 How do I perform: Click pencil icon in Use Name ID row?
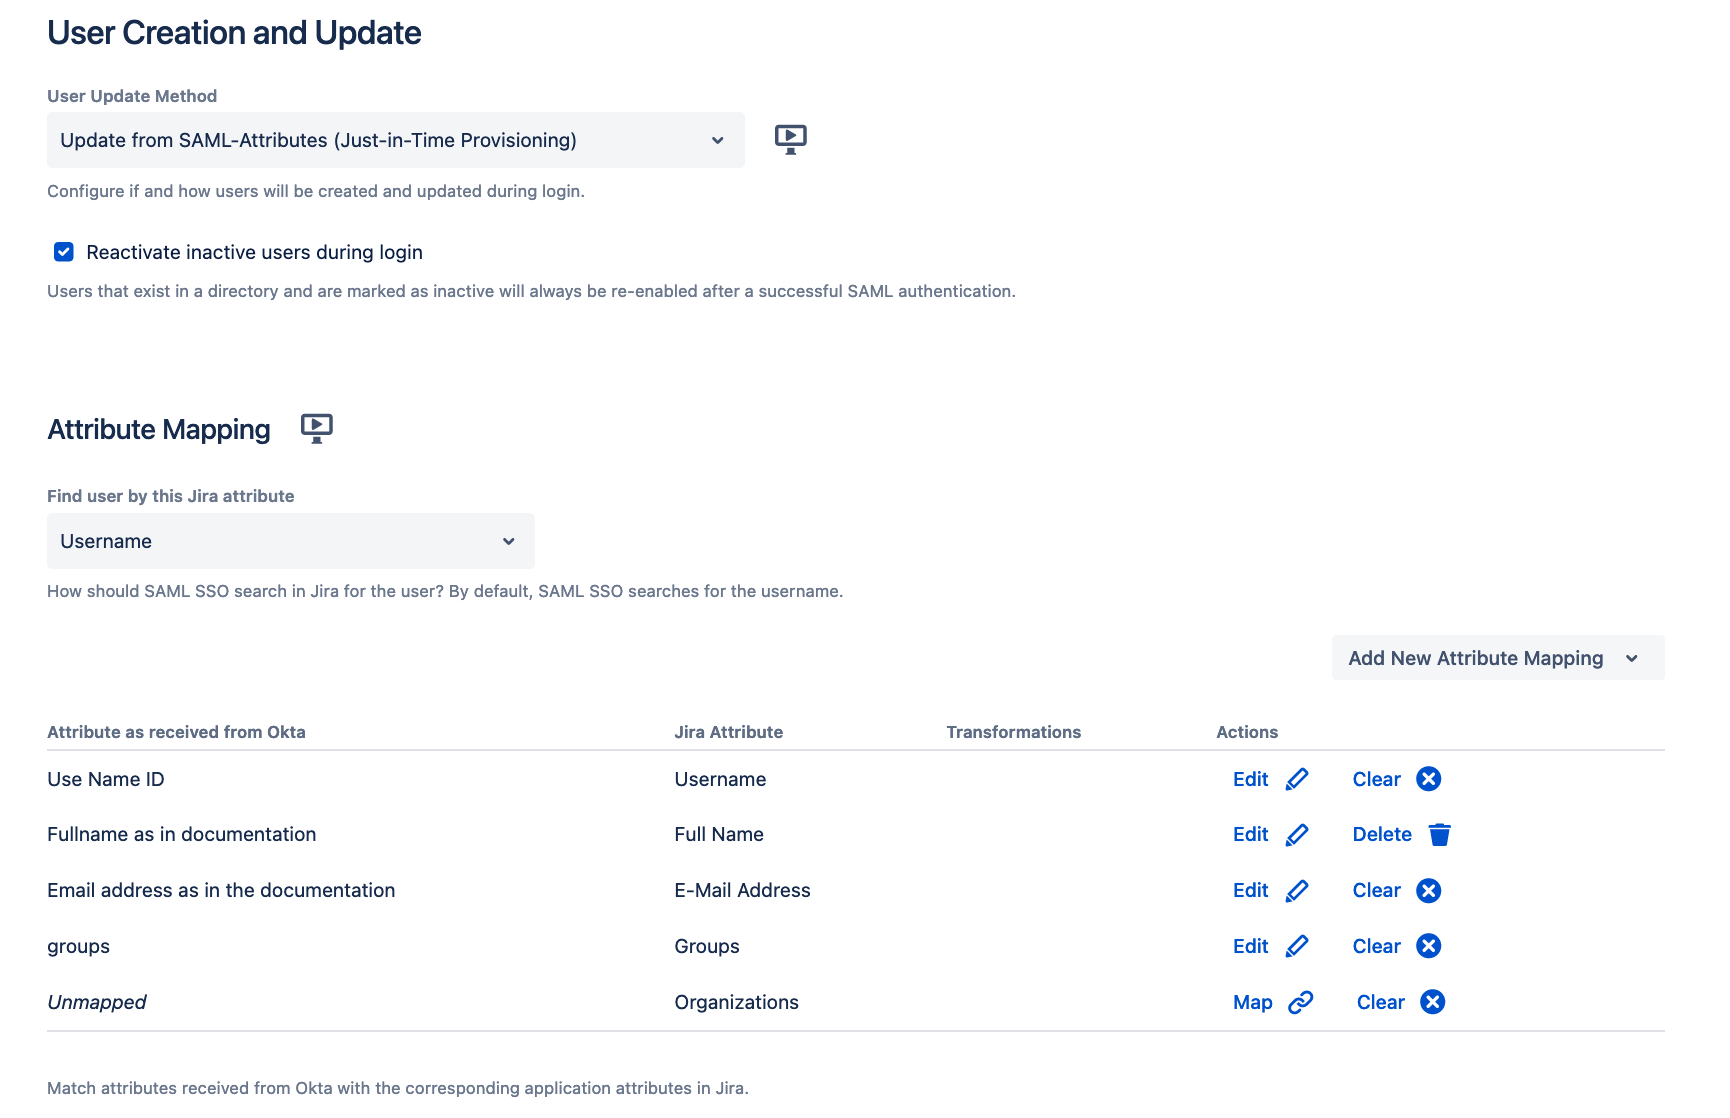[1297, 779]
